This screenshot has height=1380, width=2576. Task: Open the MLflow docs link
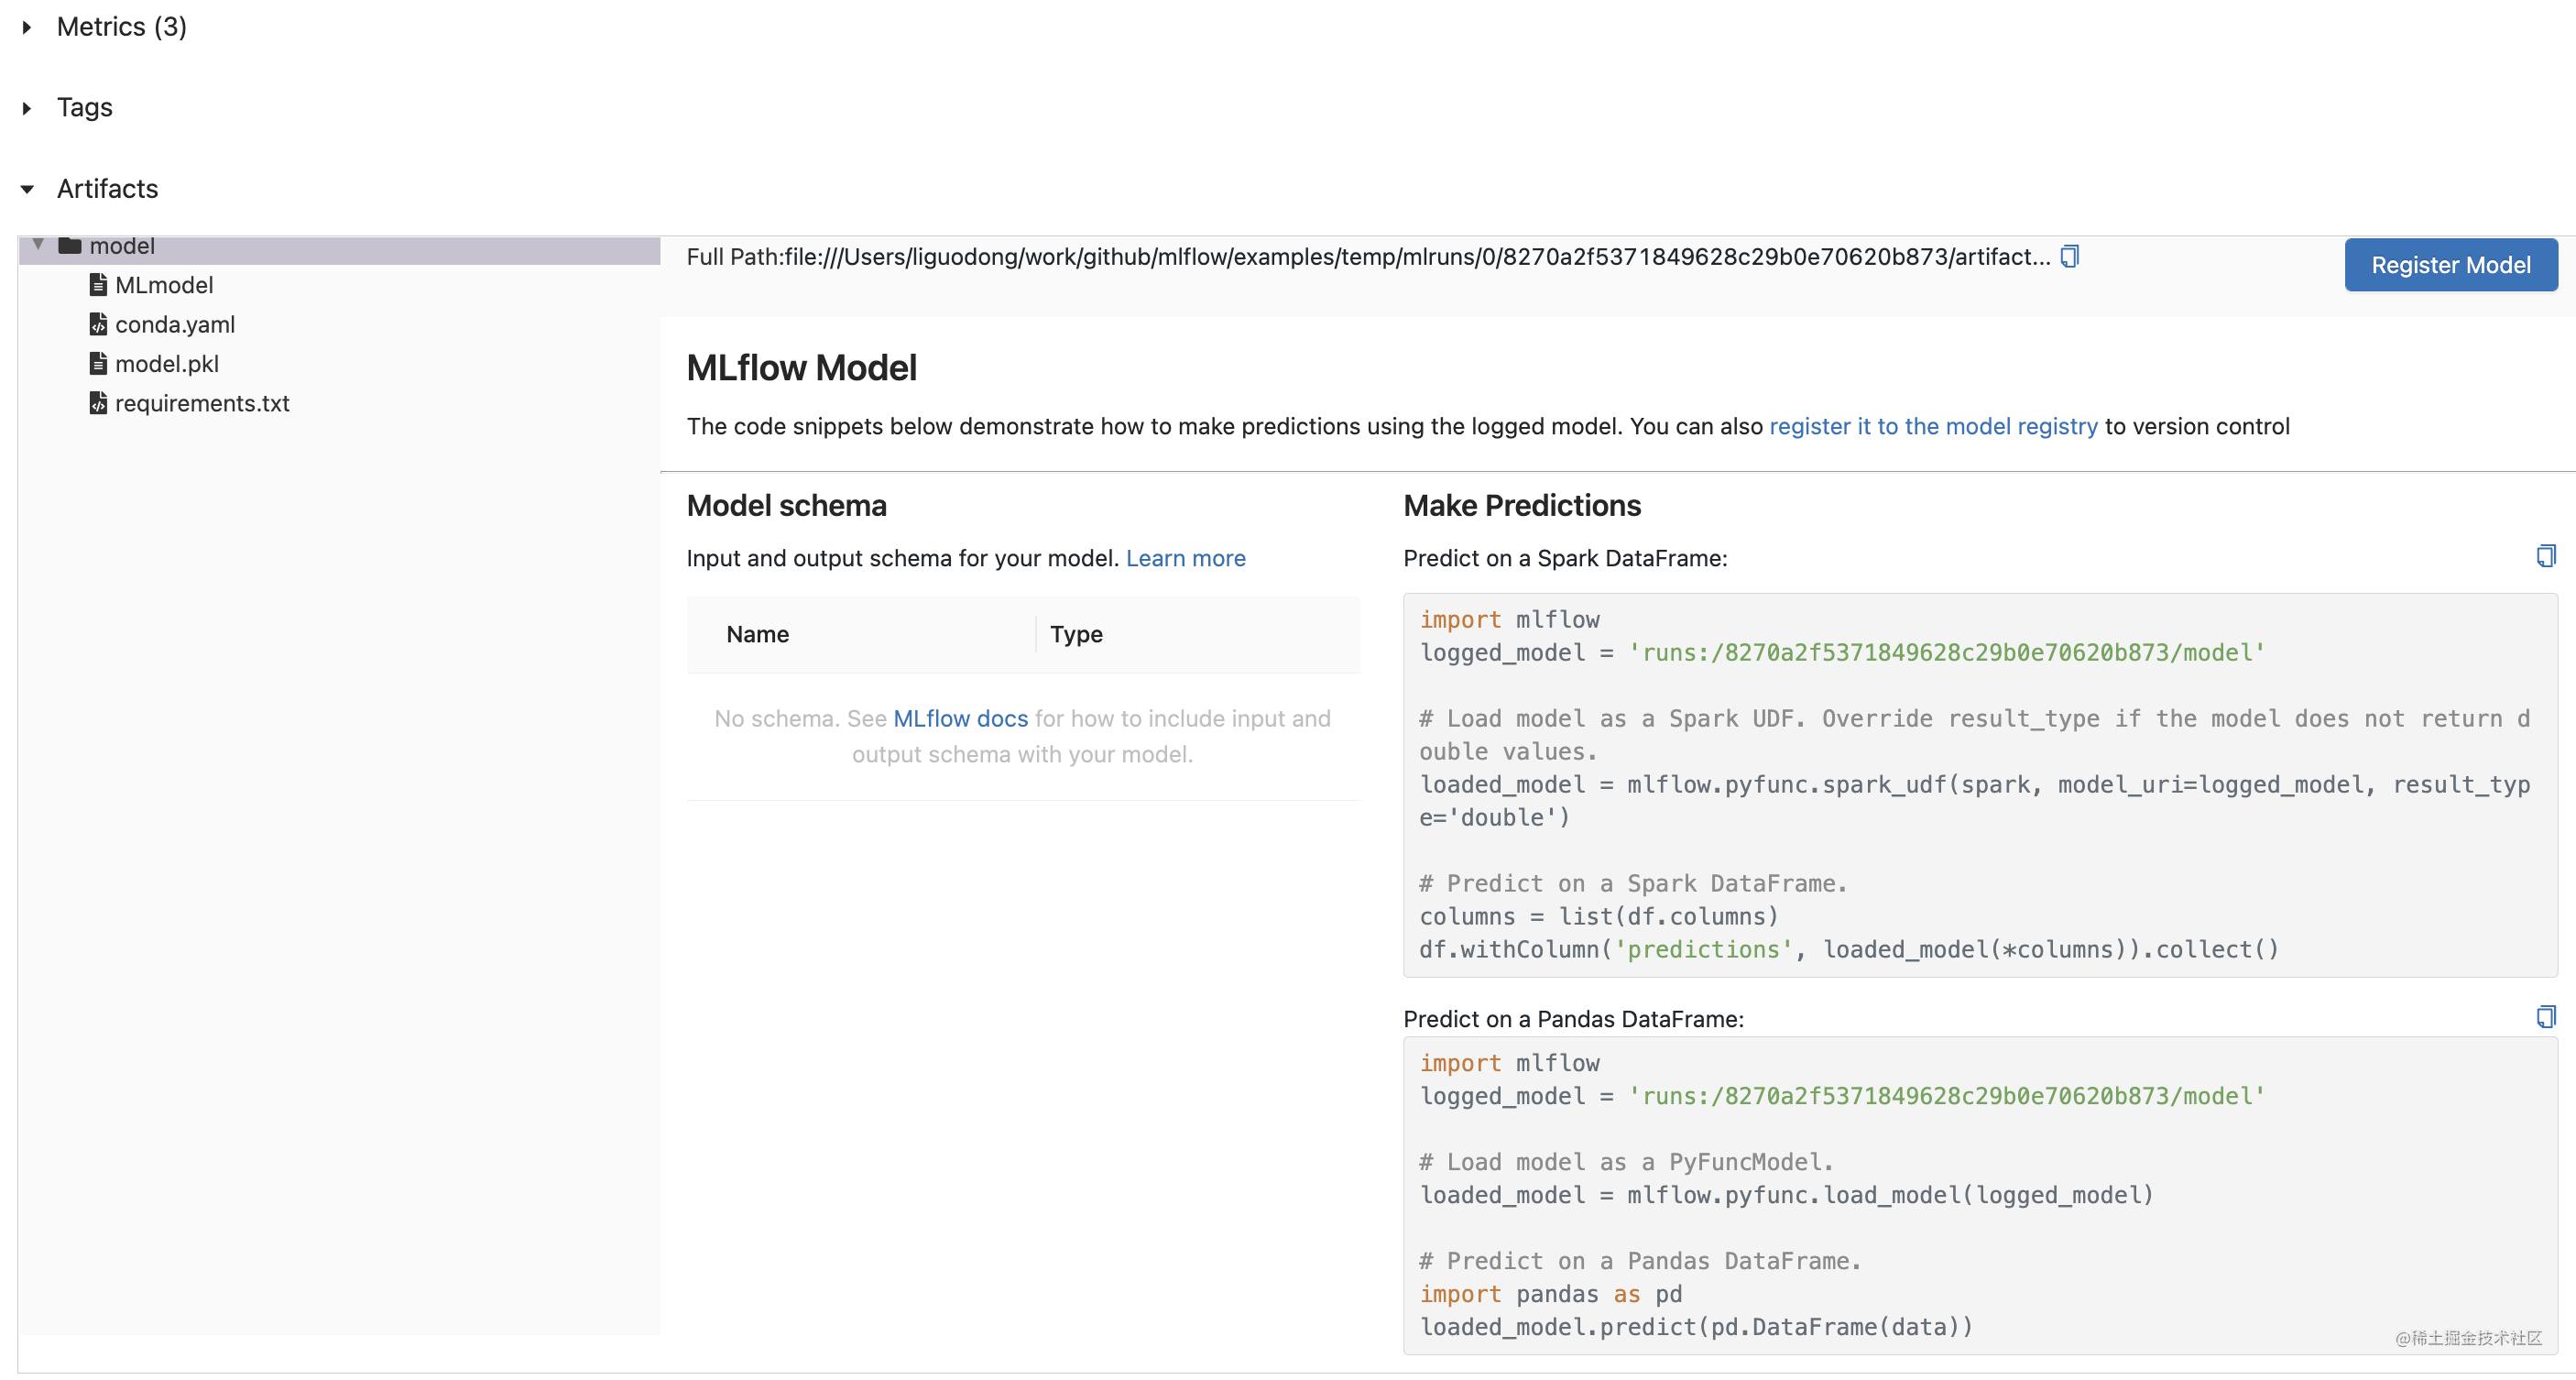tap(960, 718)
